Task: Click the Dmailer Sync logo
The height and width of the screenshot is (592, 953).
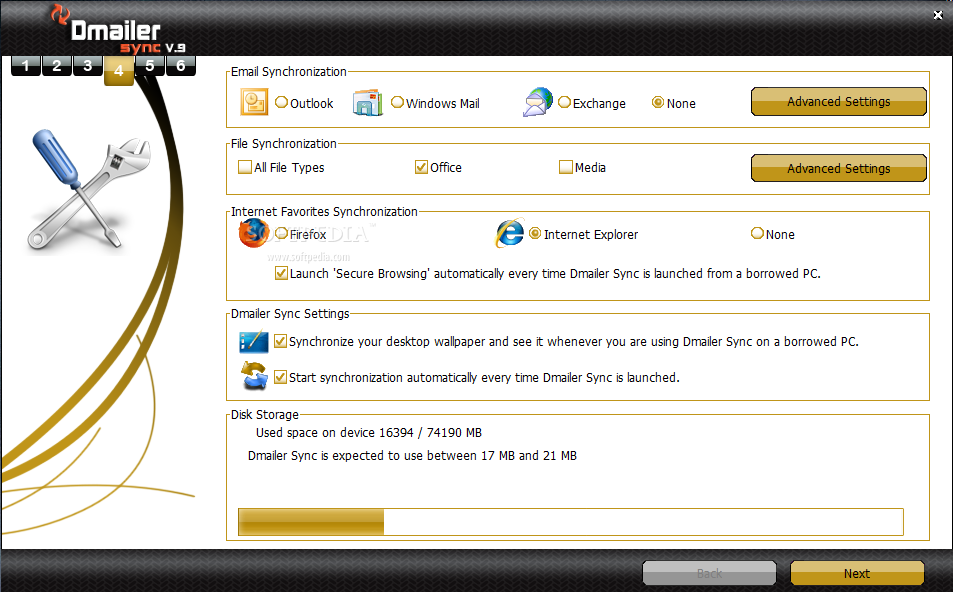Action: pos(119,30)
